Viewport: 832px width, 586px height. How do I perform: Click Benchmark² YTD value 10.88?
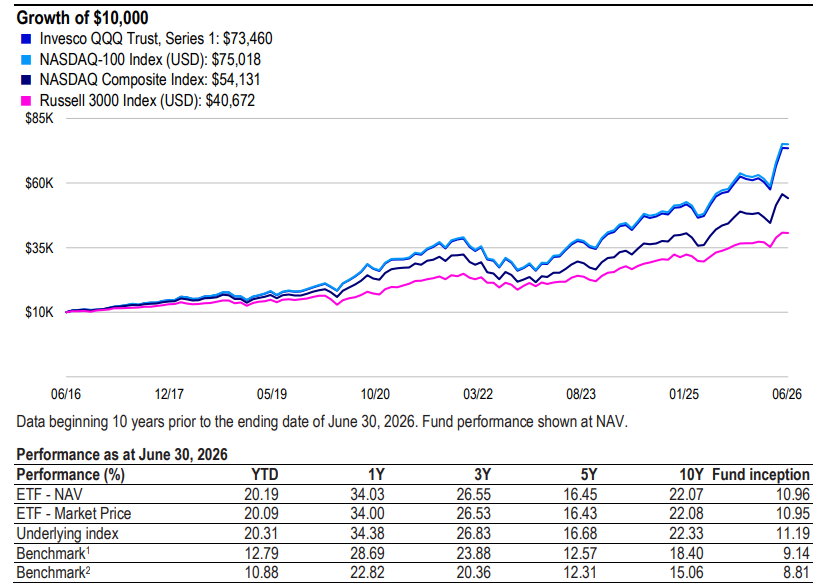261,573
